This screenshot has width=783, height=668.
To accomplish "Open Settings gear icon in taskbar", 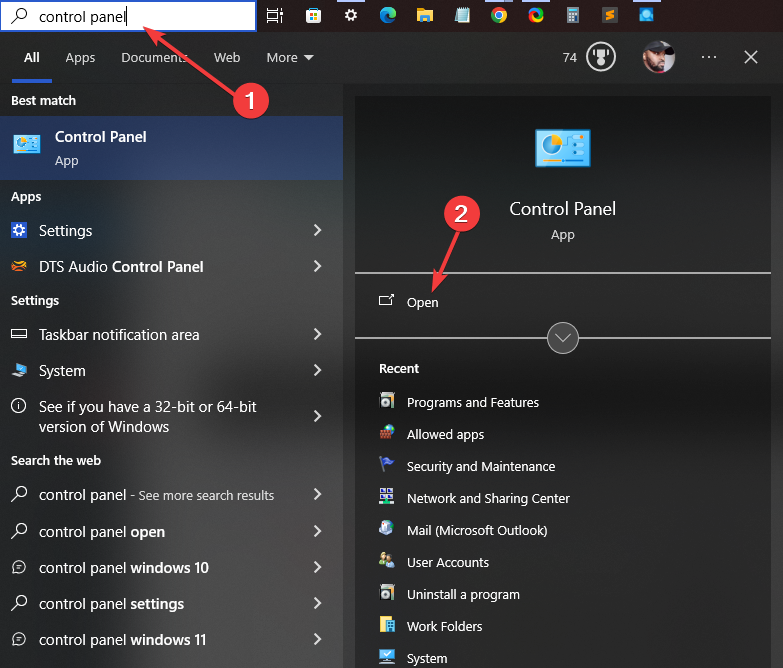I will click(351, 15).
